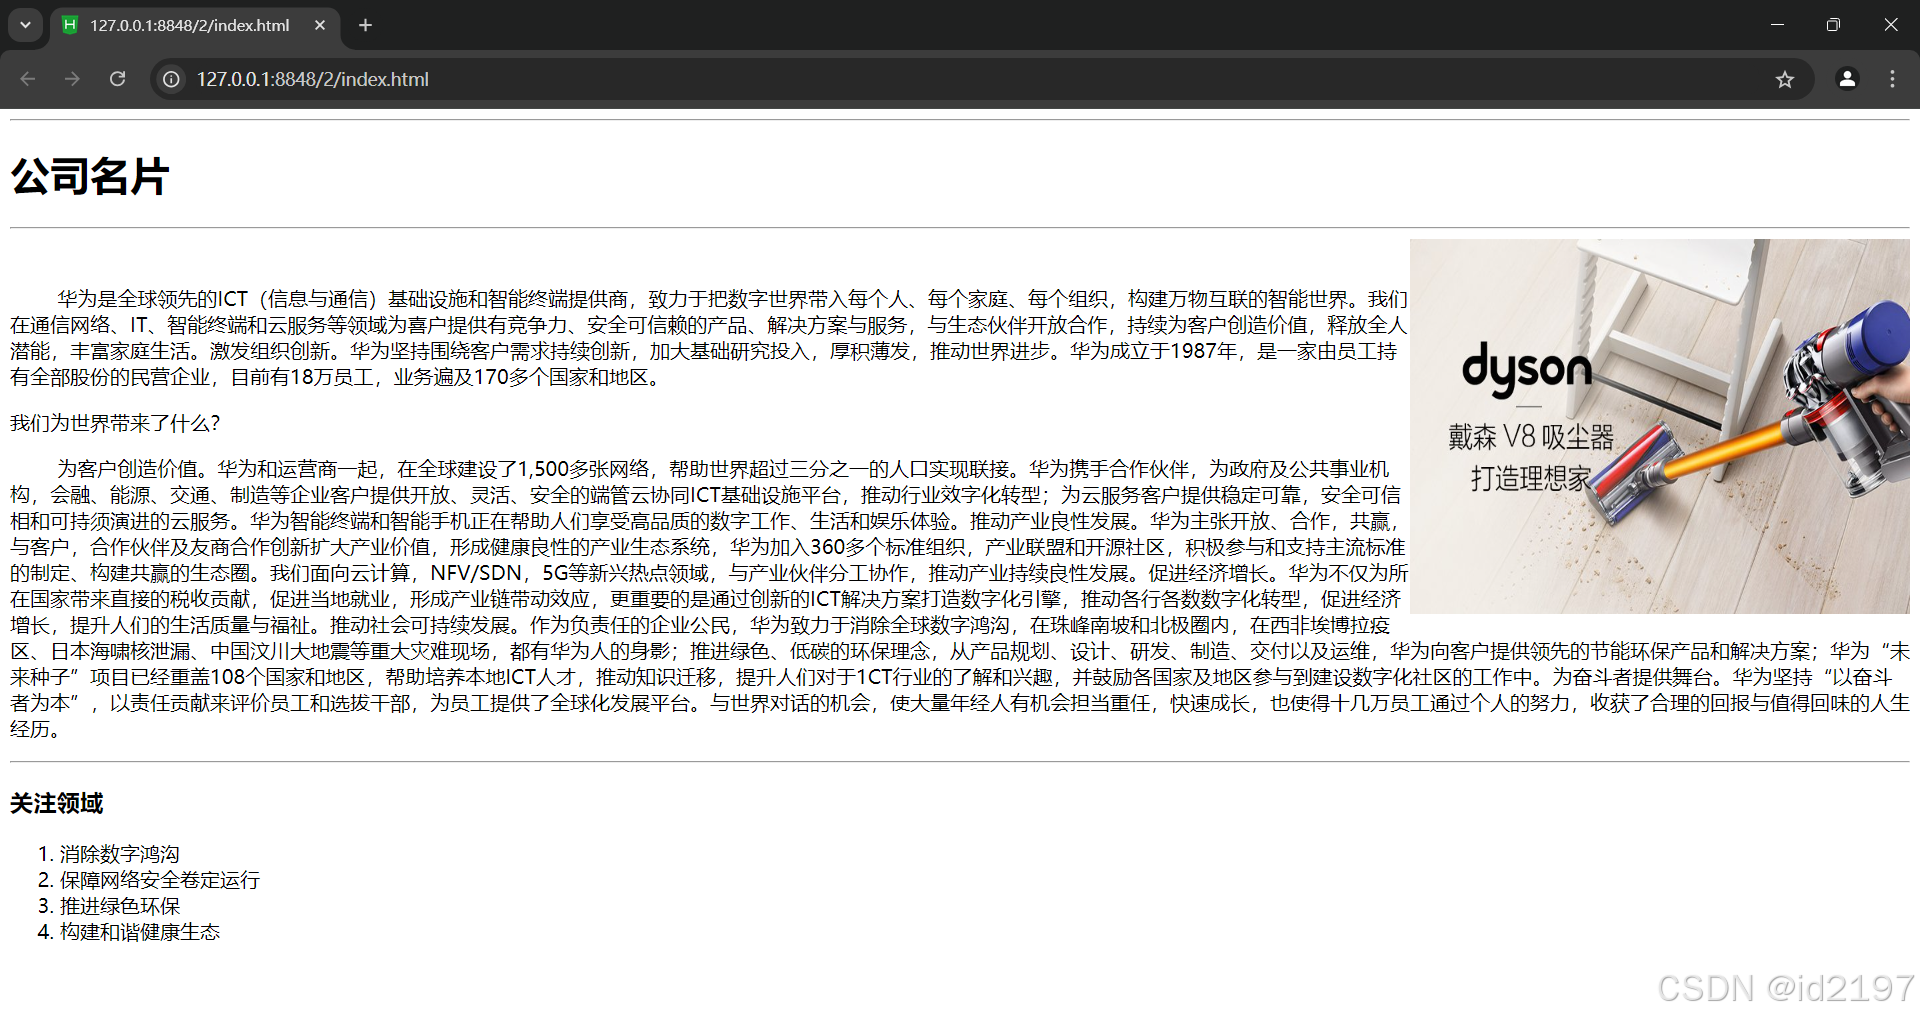The width and height of the screenshot is (1920, 1020).
Task: Restore down the Chrome window
Action: (1833, 25)
